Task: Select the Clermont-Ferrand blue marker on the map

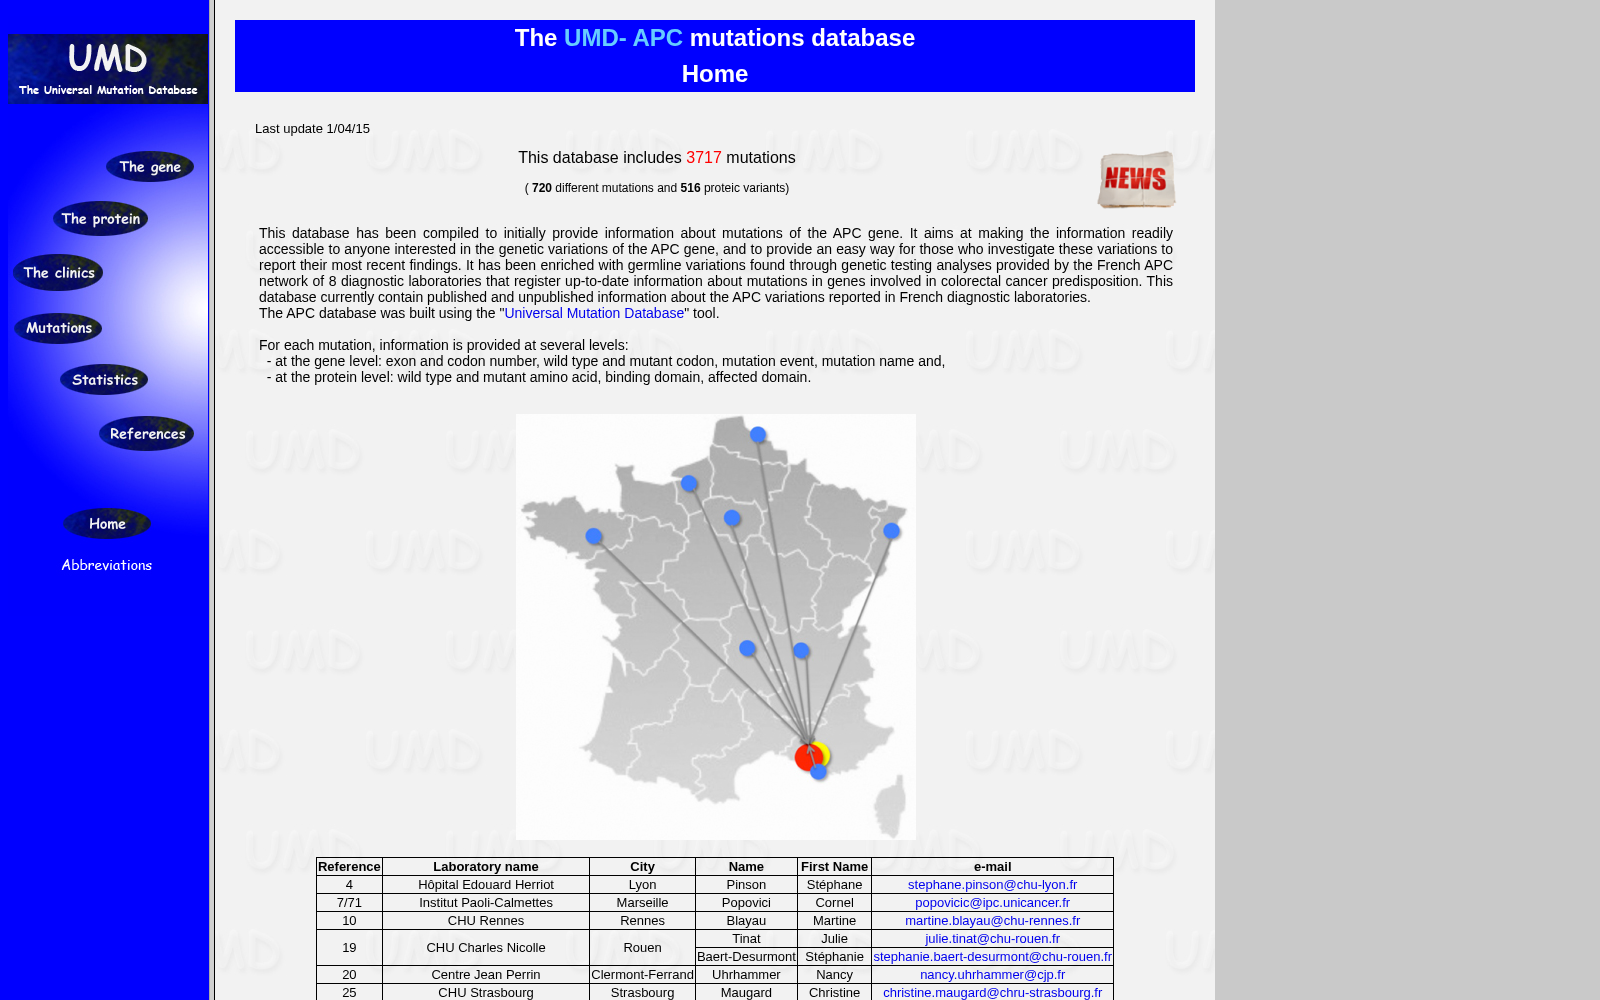Action: [747, 648]
